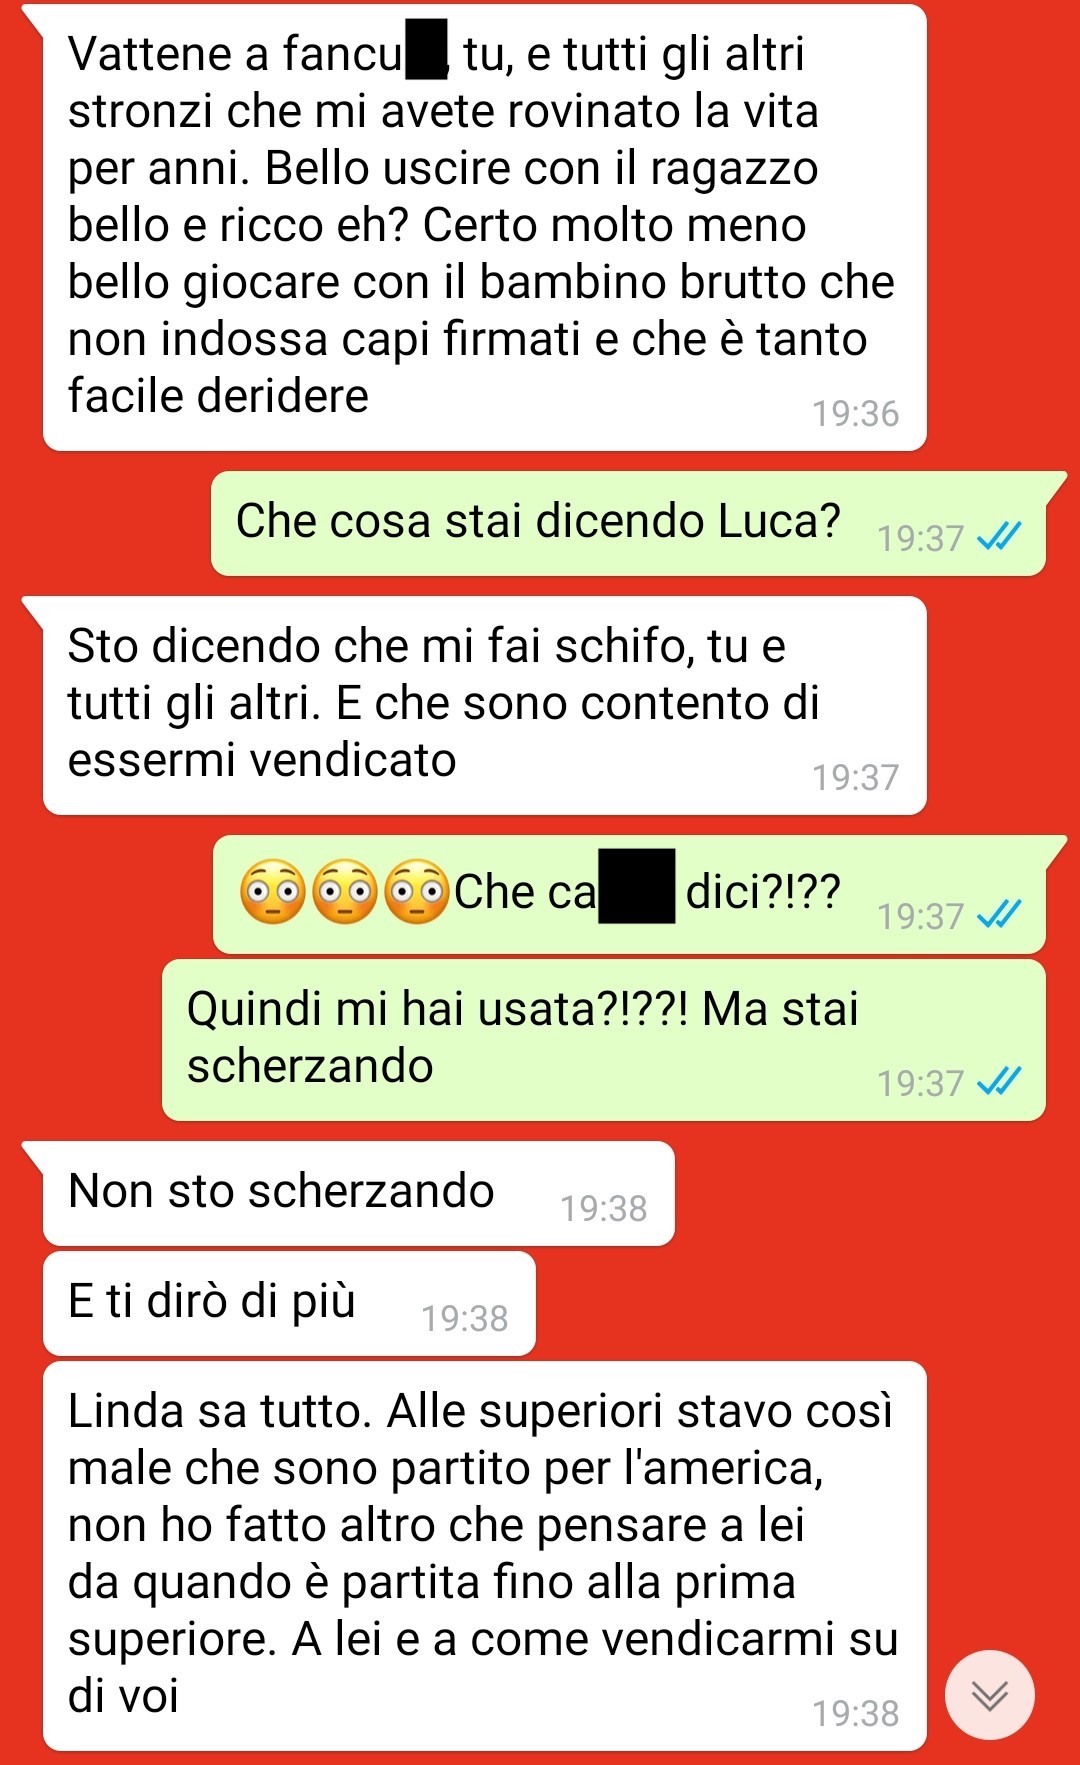Image resolution: width=1080 pixels, height=1765 pixels.
Task: Tap the scroll-to-bottom chevron button
Action: pyautogui.click(x=989, y=1695)
